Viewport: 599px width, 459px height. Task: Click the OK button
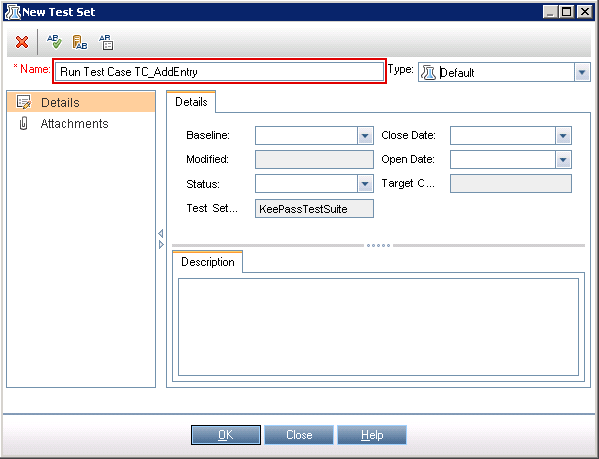click(226, 435)
